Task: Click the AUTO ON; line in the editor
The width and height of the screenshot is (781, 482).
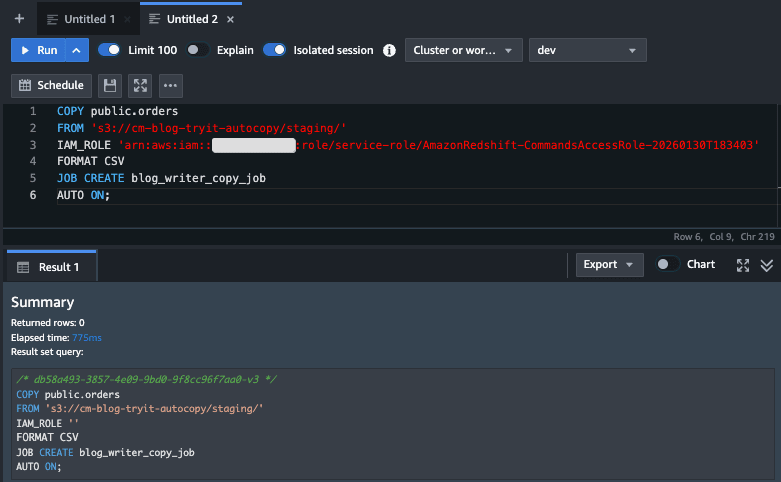Action: click(x=83, y=195)
